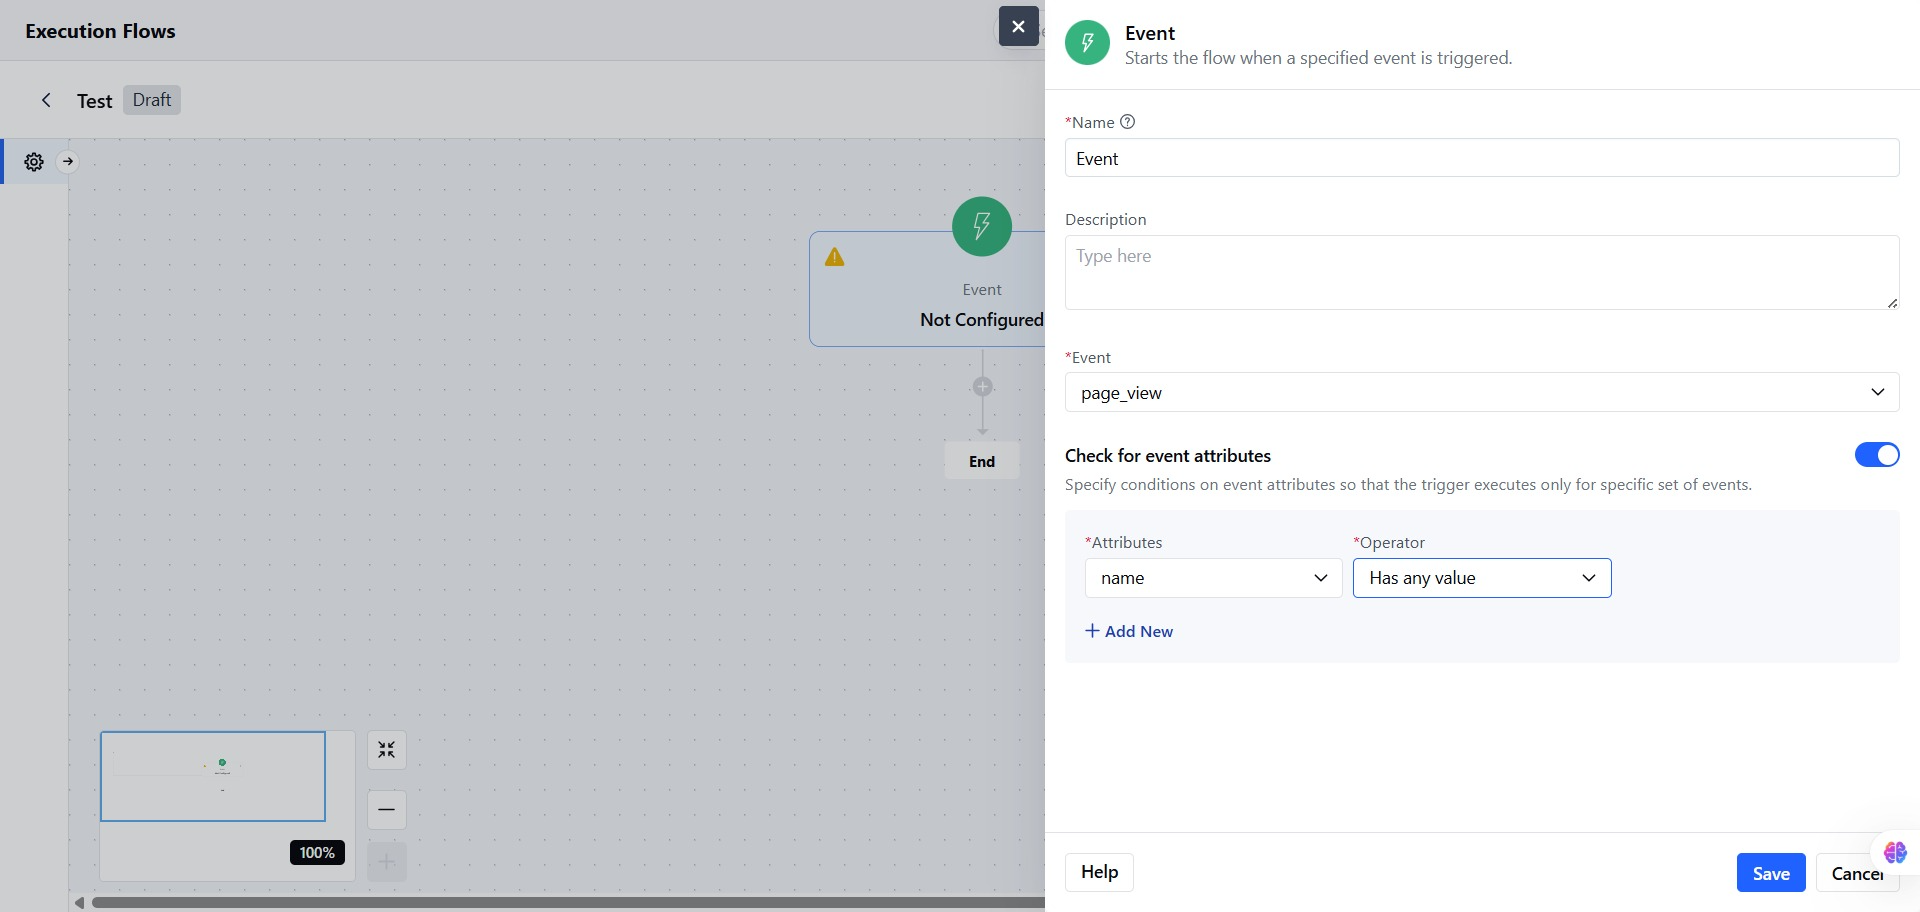
Task: Zoom out the canvas with minus button
Action: point(387,809)
